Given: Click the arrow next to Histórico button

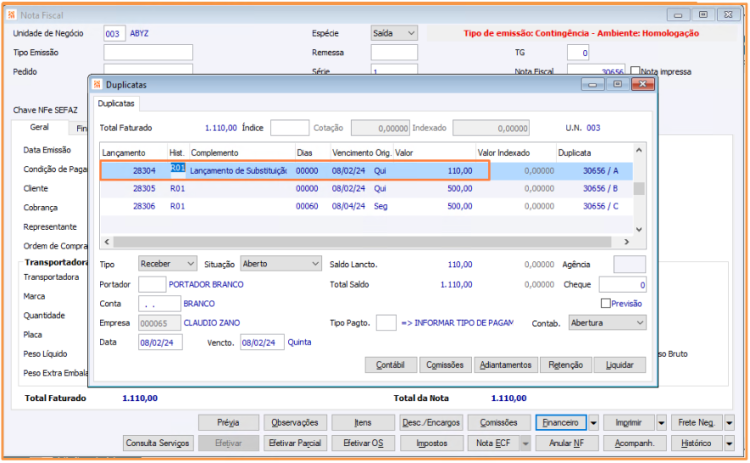Looking at the screenshot, I should [729, 442].
